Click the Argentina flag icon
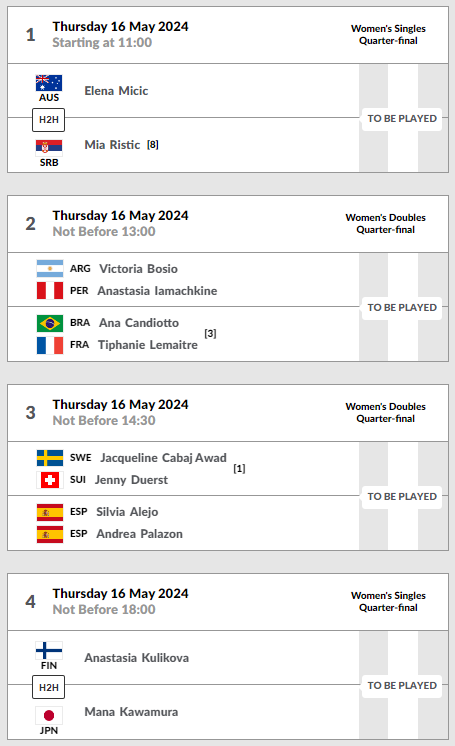455x746 pixels. tap(50, 269)
